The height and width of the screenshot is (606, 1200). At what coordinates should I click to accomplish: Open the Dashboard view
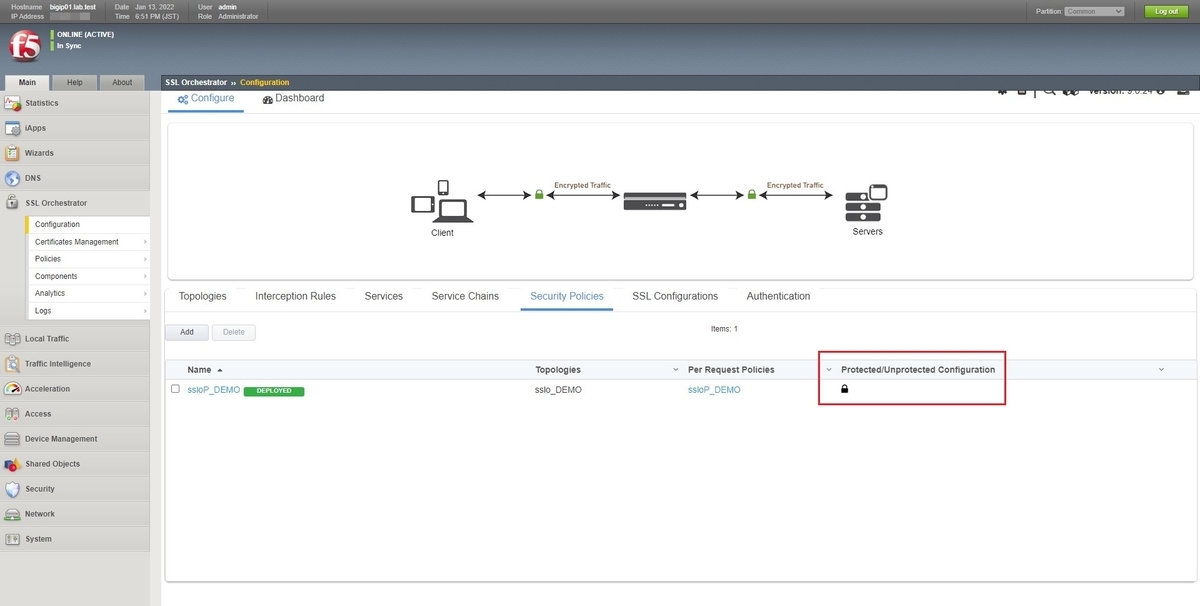point(293,98)
